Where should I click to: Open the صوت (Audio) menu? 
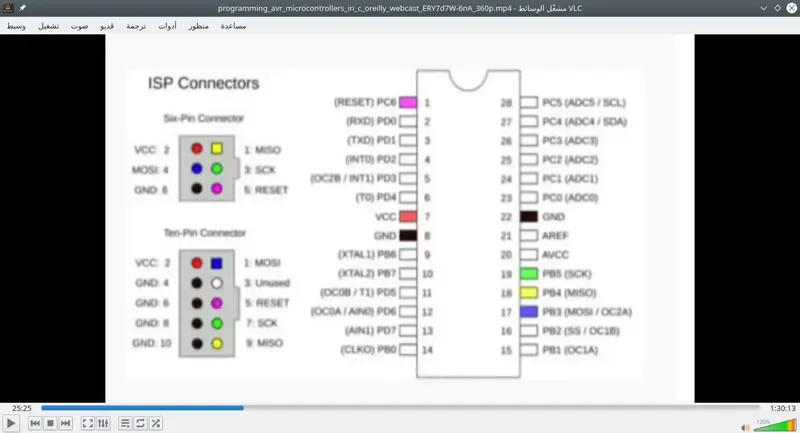click(79, 25)
